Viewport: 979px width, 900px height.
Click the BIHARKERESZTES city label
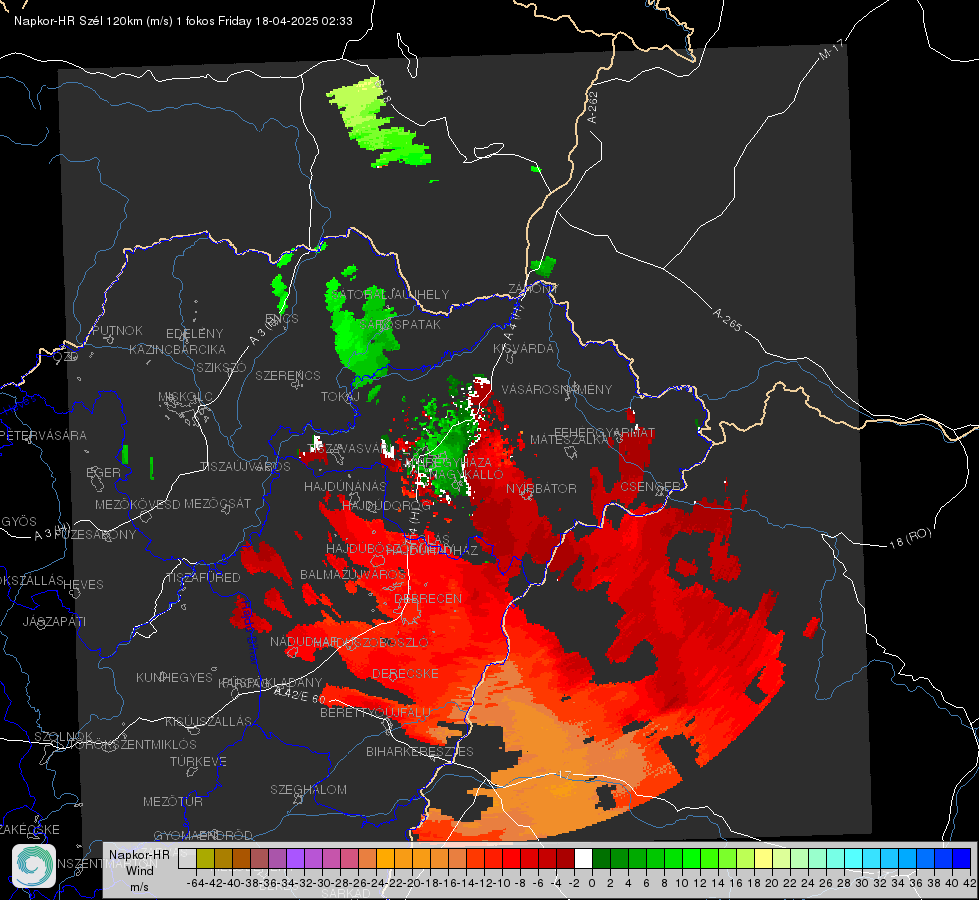click(420, 751)
